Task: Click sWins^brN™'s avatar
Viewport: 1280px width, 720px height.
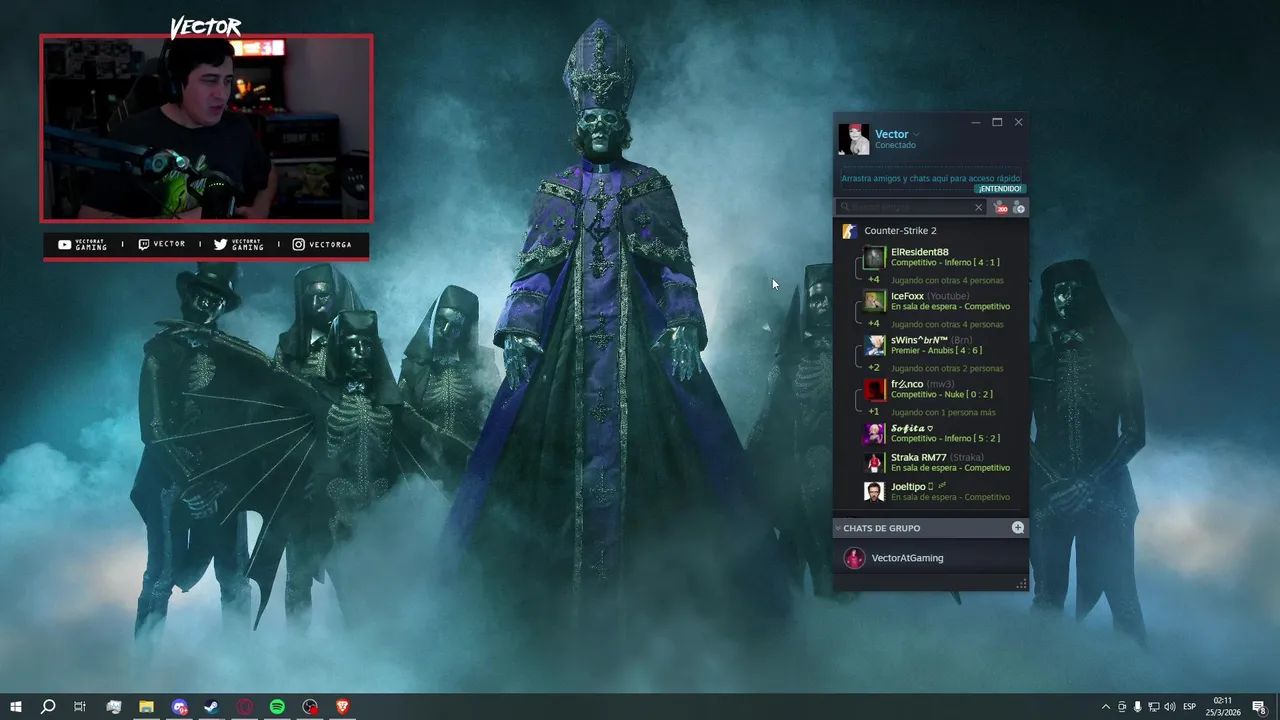Action: tap(874, 345)
